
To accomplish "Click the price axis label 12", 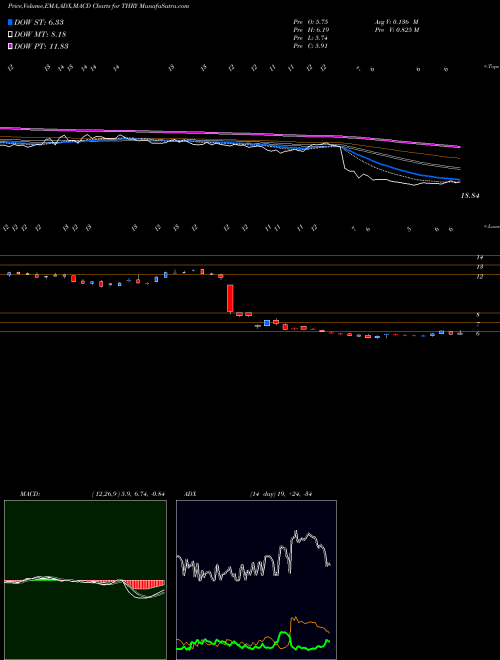I will coord(479,277).
